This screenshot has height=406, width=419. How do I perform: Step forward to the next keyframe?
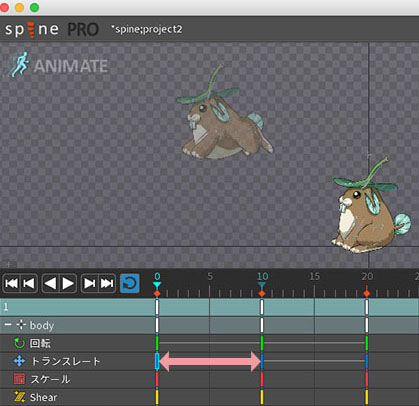(x=90, y=283)
